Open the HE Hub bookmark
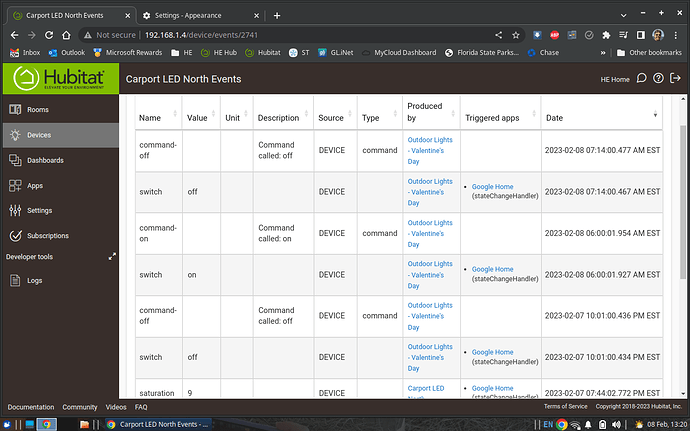 click(x=218, y=52)
